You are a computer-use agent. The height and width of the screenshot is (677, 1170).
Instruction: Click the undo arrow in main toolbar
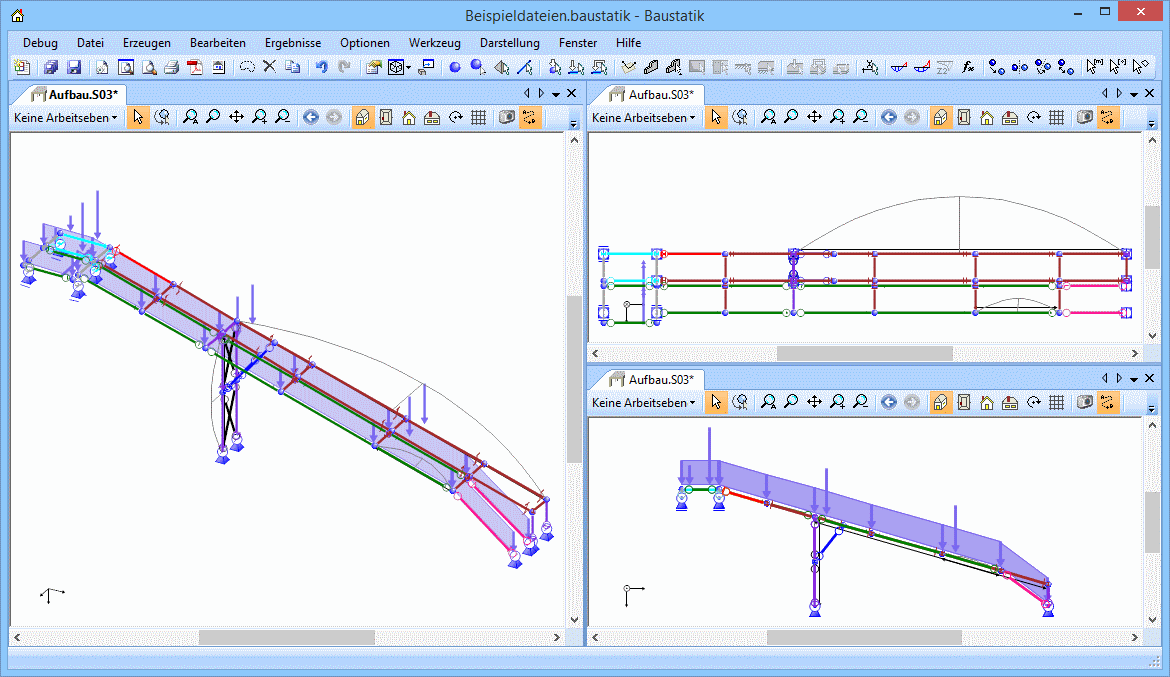[321, 68]
